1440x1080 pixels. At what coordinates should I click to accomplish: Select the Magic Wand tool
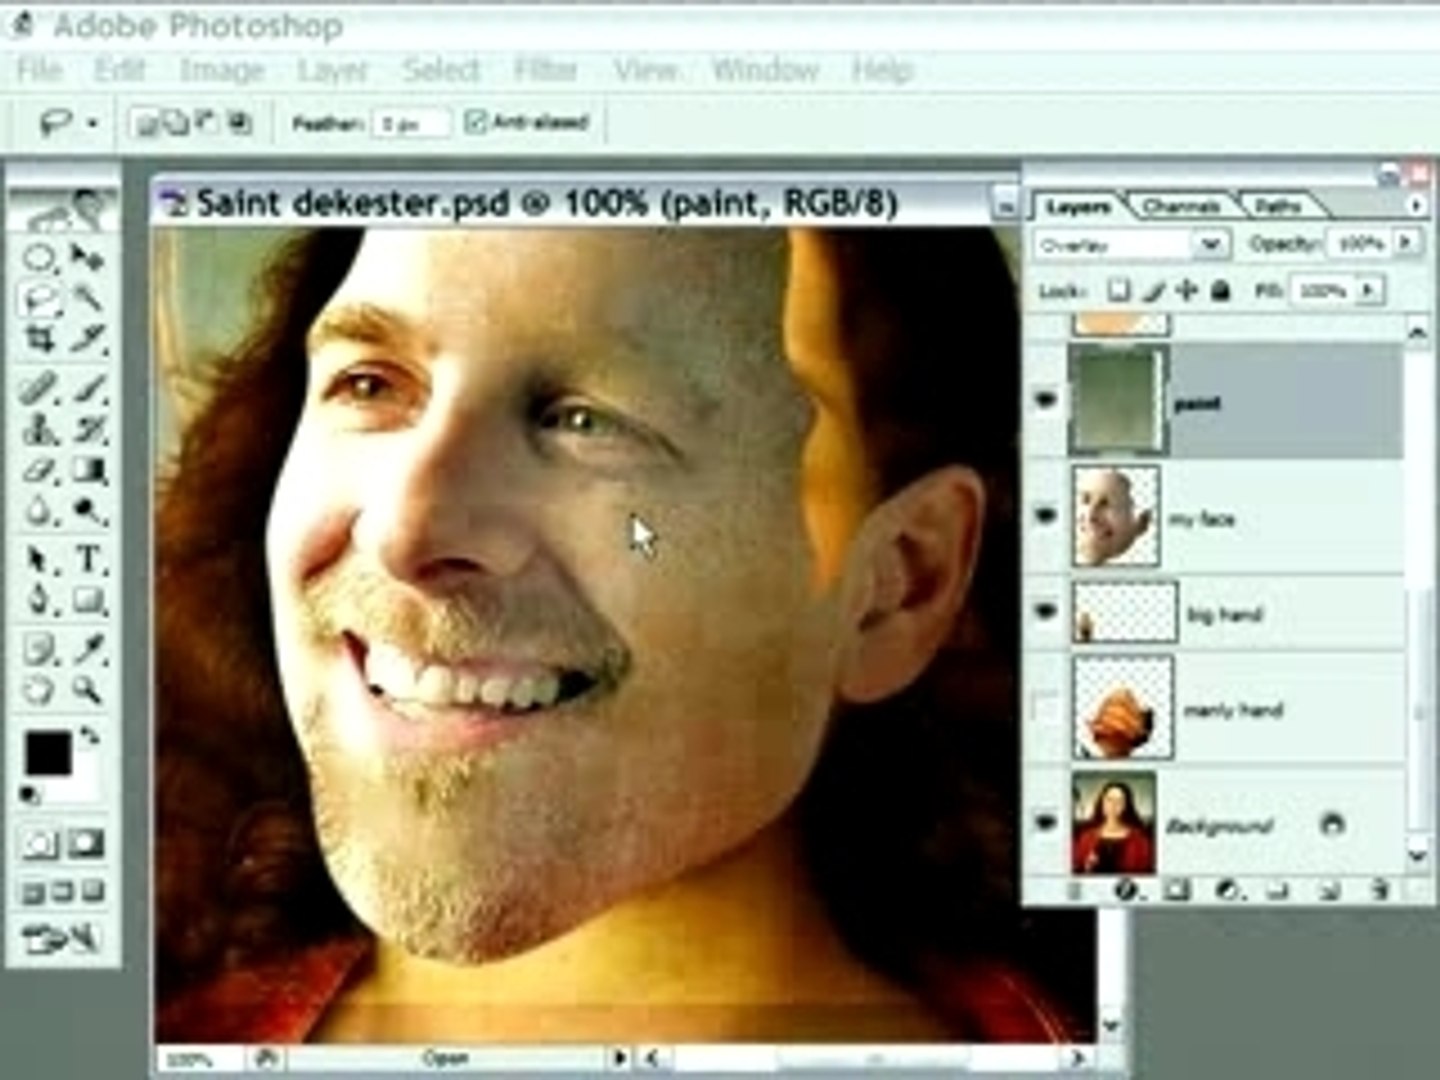88,298
